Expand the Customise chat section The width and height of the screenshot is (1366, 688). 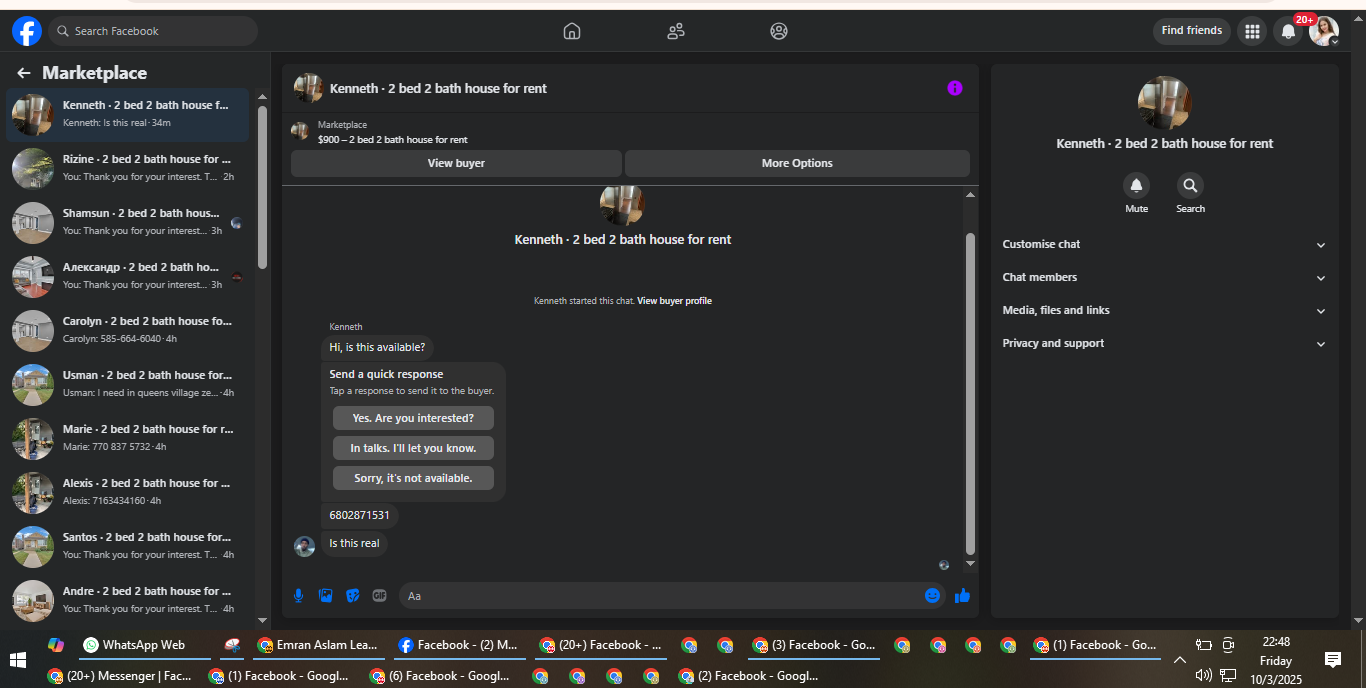[1164, 244]
